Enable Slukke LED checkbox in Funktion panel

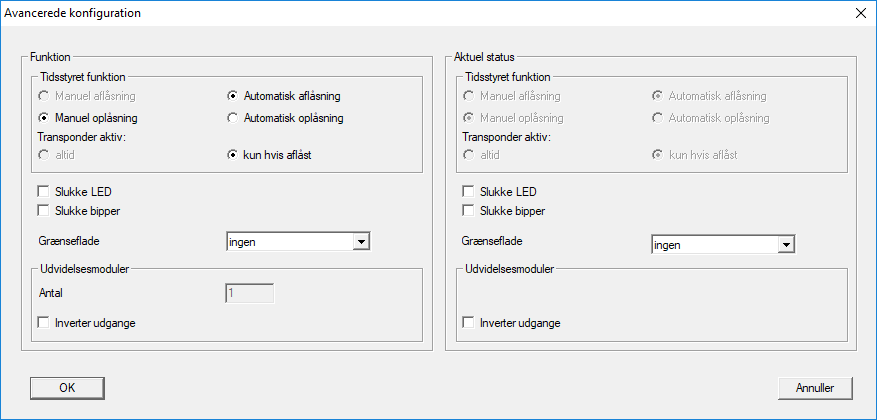43,191
